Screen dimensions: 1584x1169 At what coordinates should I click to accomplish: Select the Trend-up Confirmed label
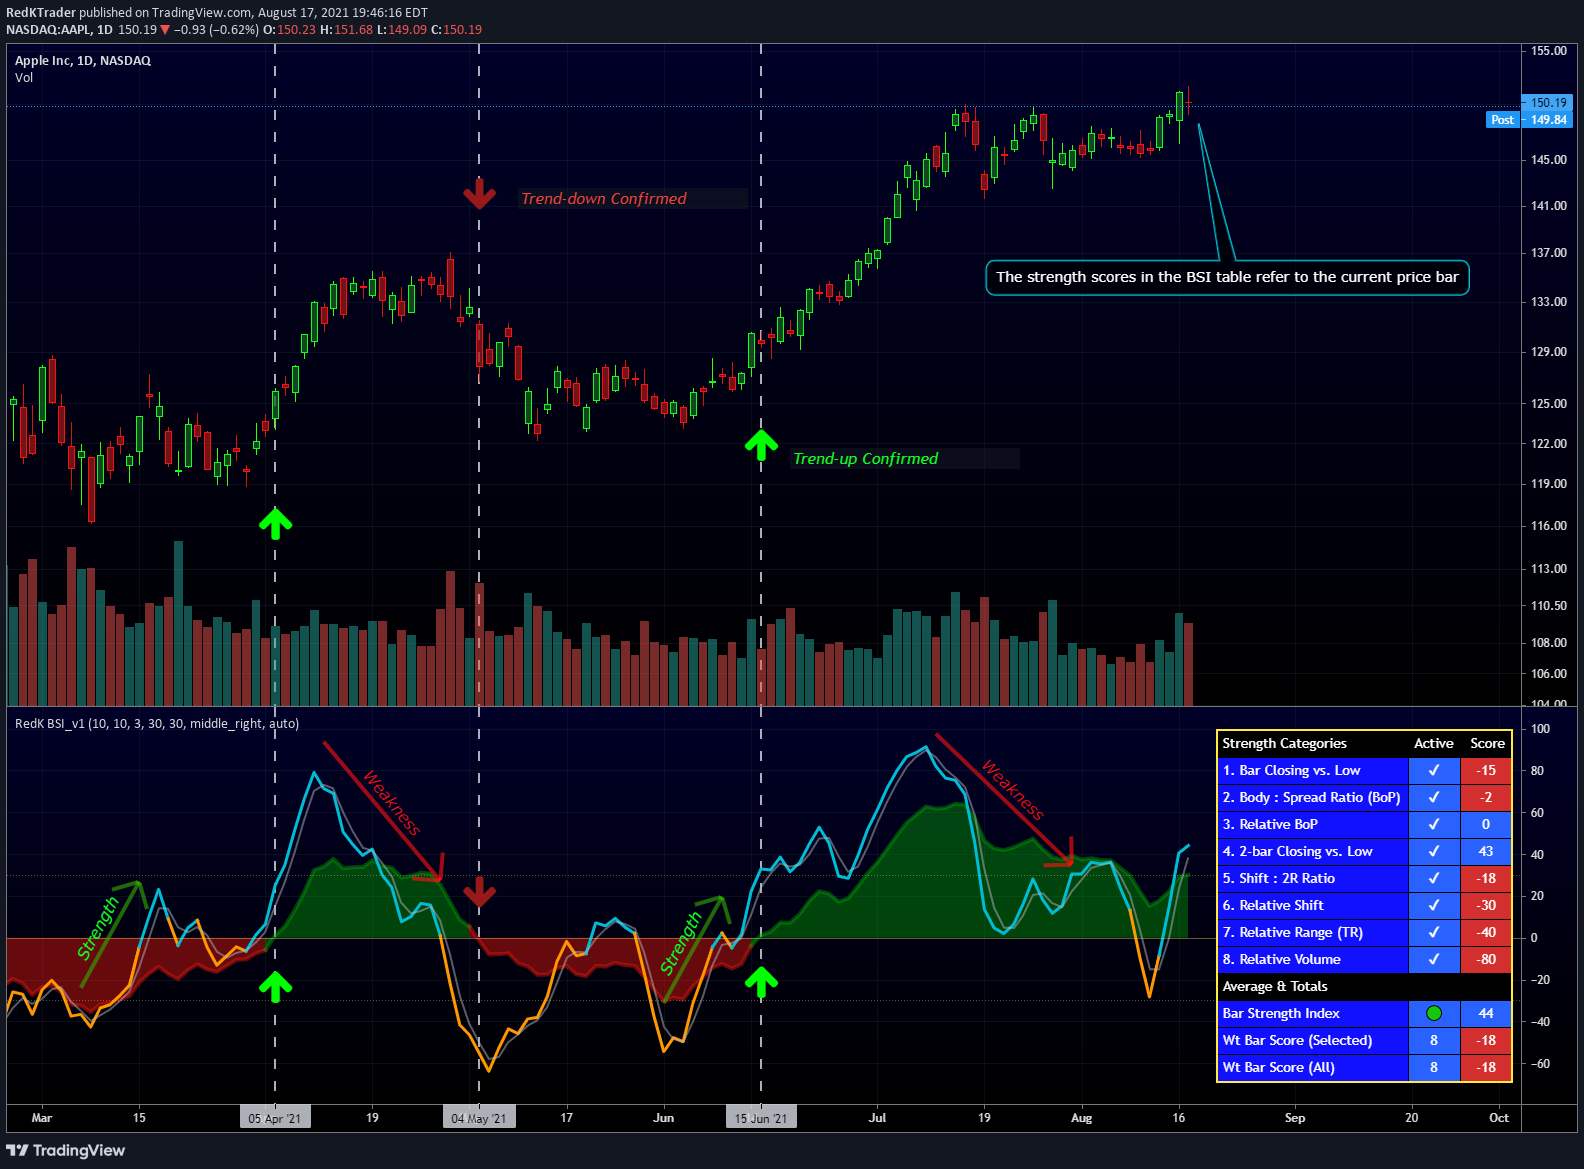click(866, 459)
